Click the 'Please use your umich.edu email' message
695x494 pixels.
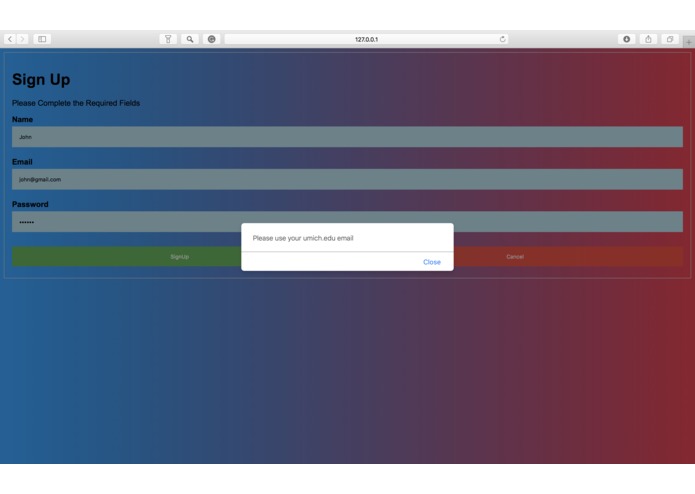coord(303,238)
